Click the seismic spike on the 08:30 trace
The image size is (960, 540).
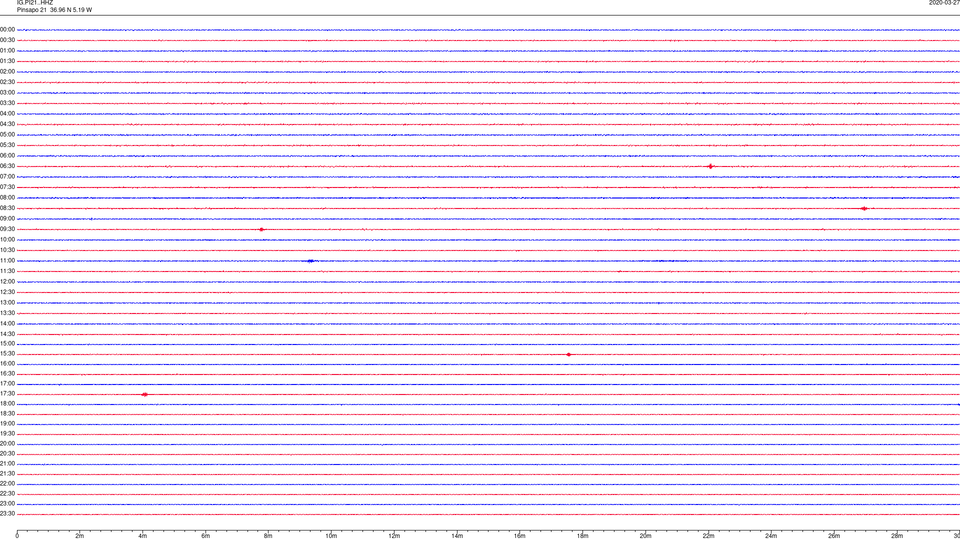click(x=864, y=209)
